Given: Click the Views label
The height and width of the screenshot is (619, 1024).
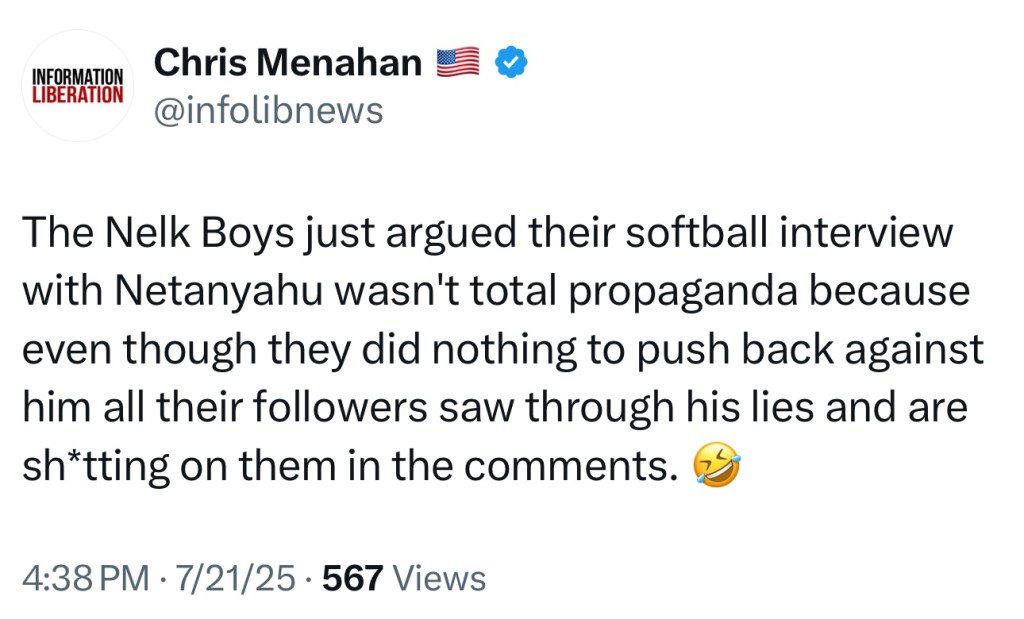Looking at the screenshot, I should pos(440,578).
